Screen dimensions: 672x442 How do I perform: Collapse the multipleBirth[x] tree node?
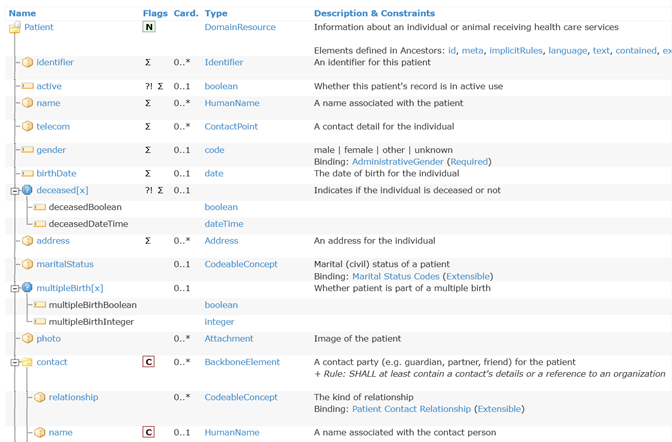tap(14, 288)
